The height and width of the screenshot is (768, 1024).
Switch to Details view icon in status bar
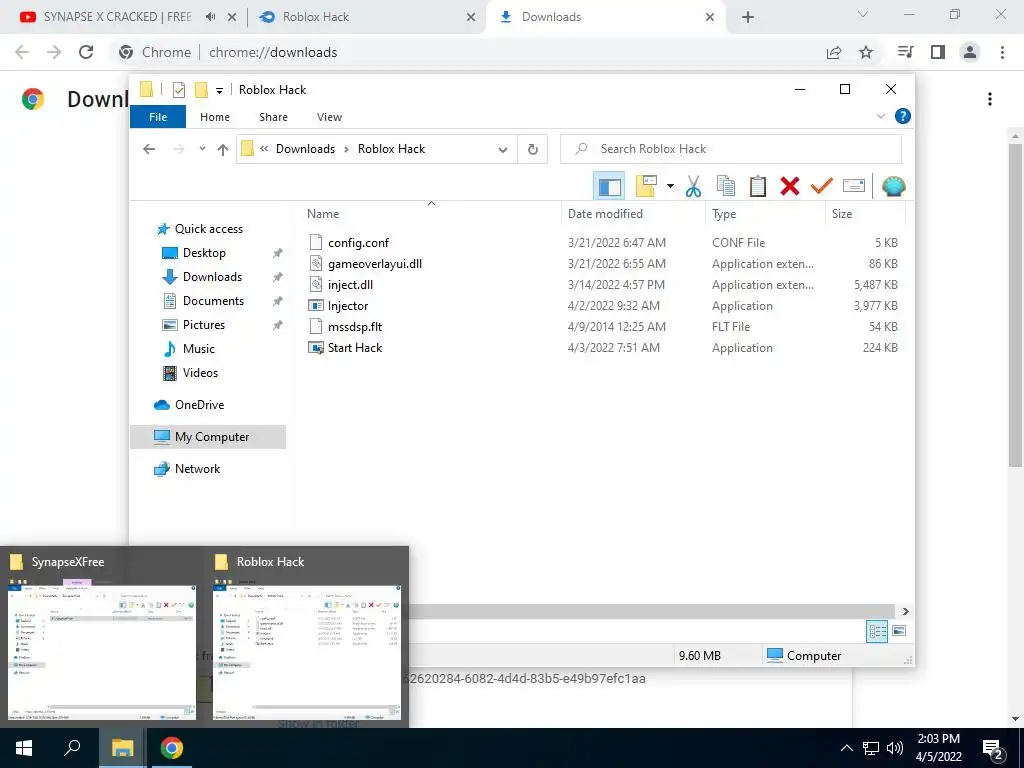pyautogui.click(x=877, y=631)
